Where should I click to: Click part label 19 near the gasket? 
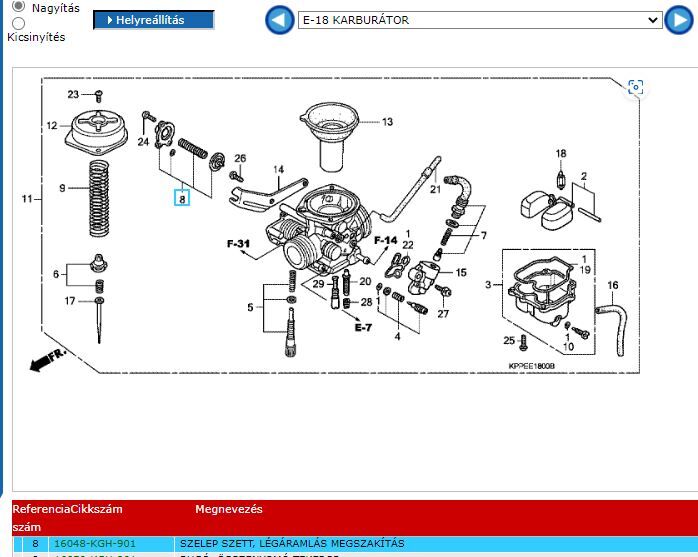coord(585,270)
